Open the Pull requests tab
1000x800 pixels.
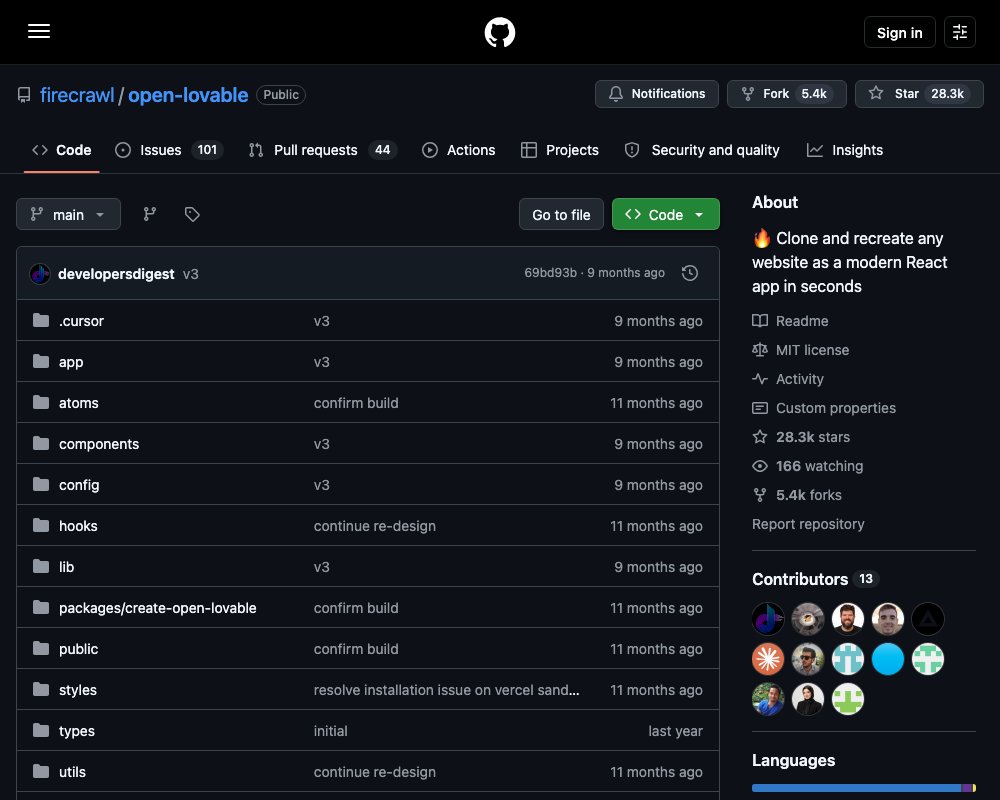coord(322,150)
